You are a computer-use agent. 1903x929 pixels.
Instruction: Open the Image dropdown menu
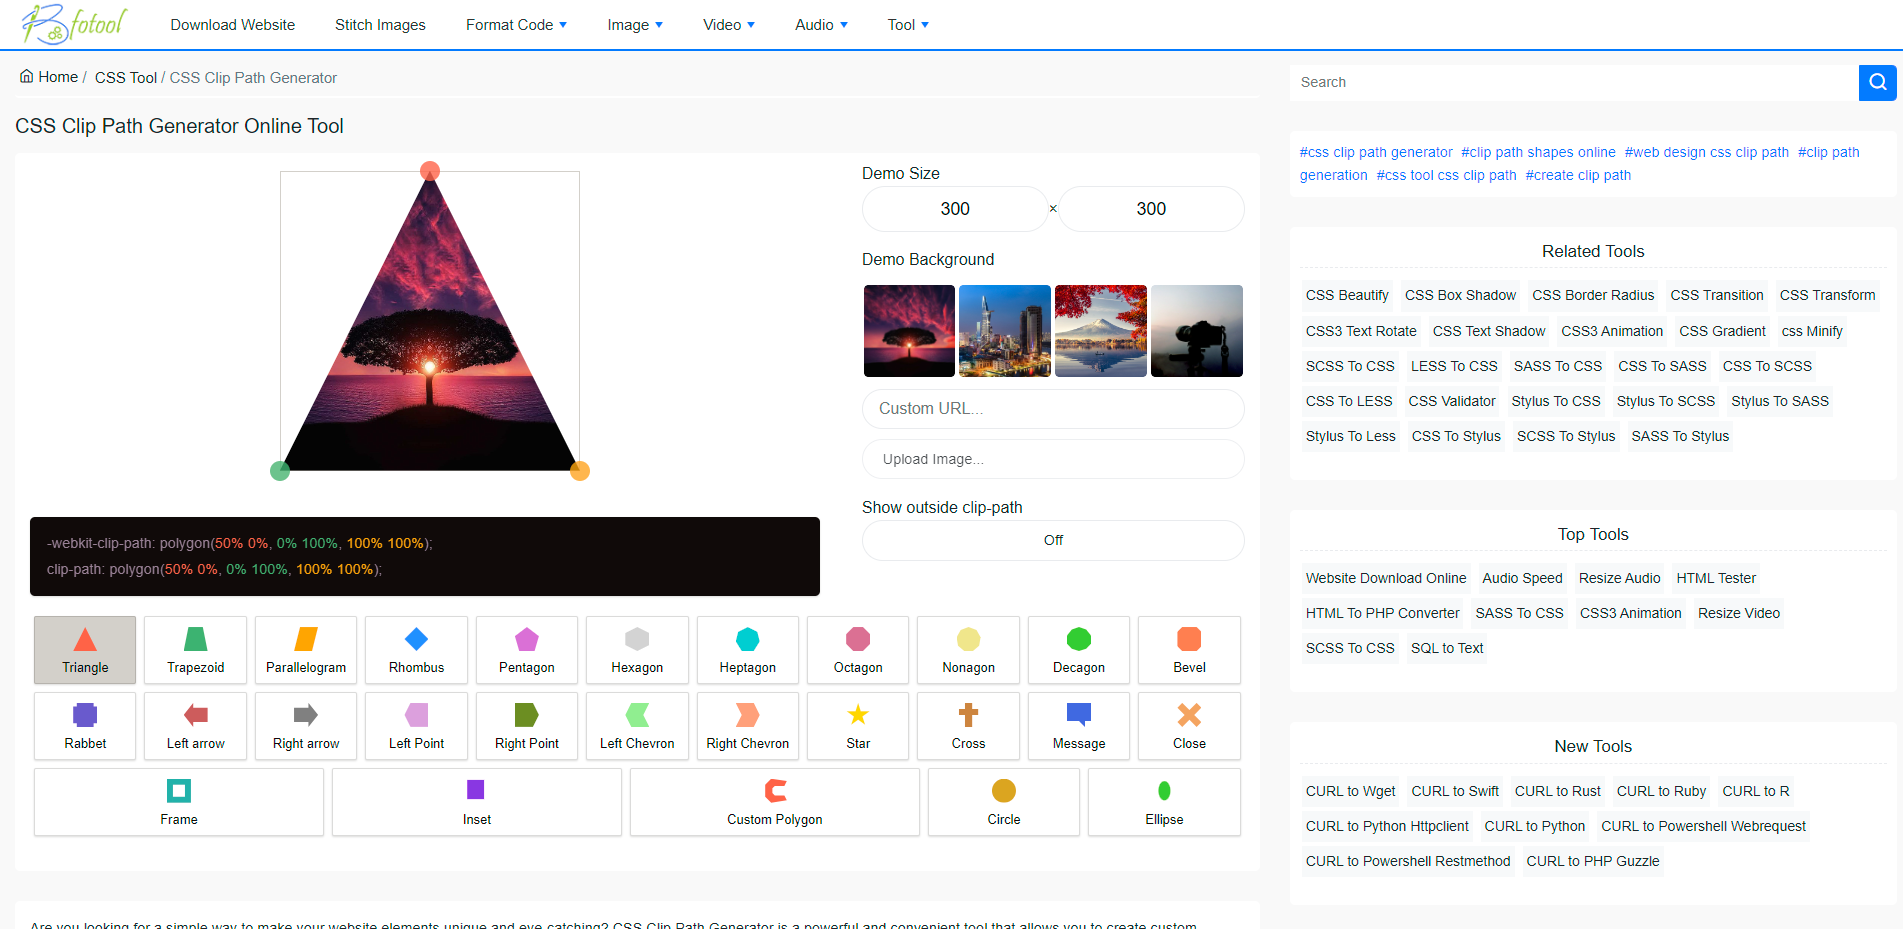pos(635,25)
